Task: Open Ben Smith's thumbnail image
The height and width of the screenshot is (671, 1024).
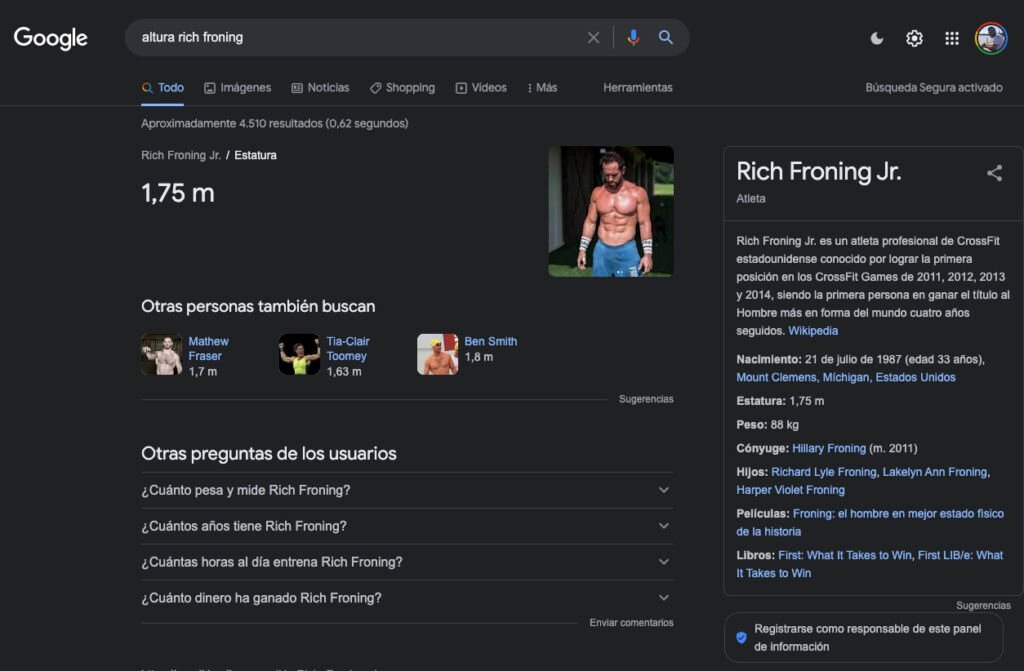Action: click(x=438, y=354)
